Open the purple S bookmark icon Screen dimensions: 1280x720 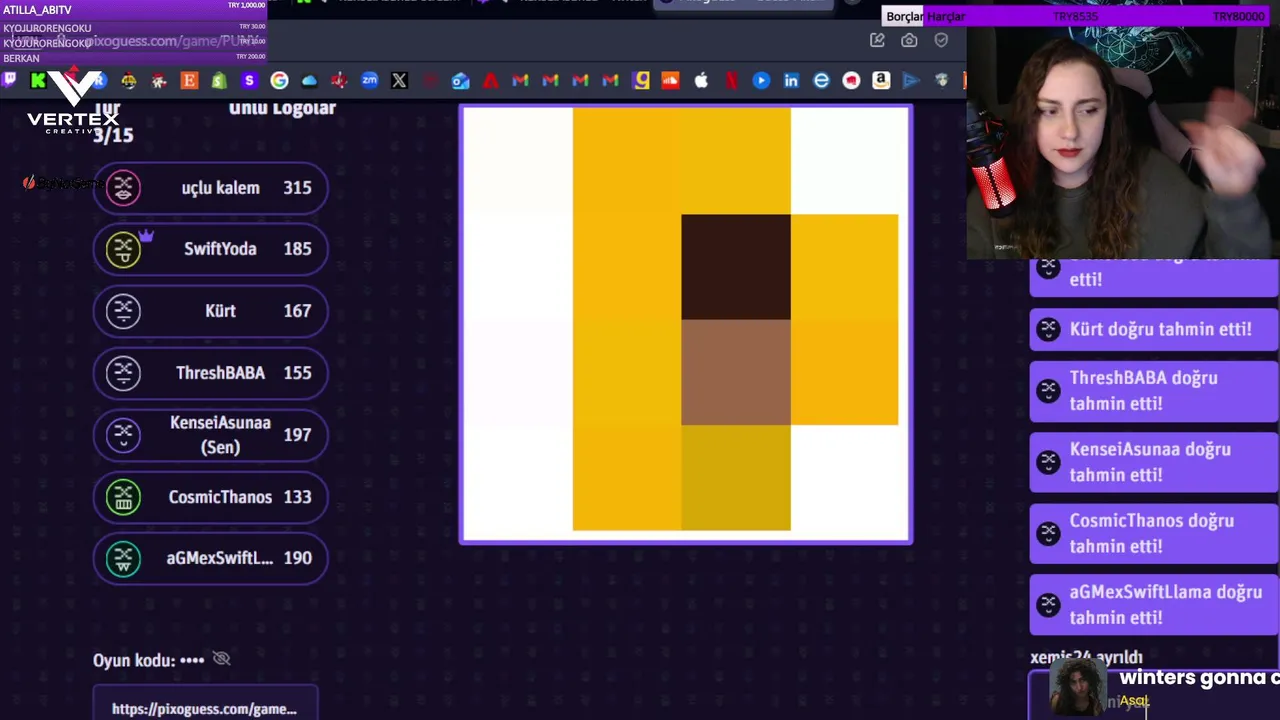249,81
